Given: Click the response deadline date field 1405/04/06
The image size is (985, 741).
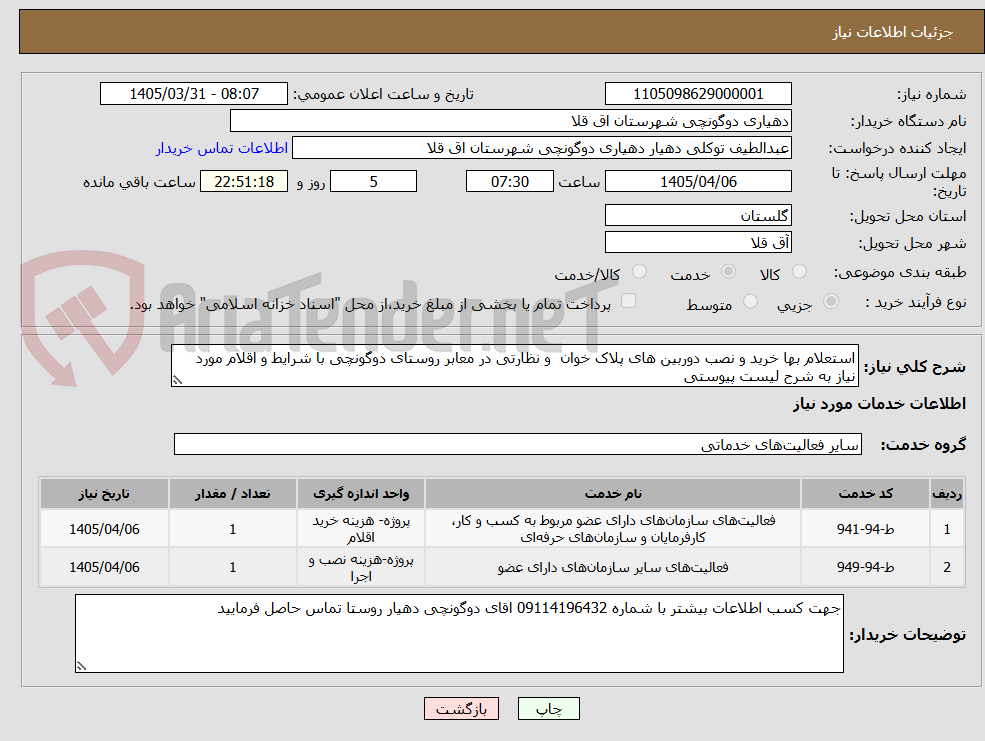Looking at the screenshot, I should pyautogui.click(x=698, y=181).
